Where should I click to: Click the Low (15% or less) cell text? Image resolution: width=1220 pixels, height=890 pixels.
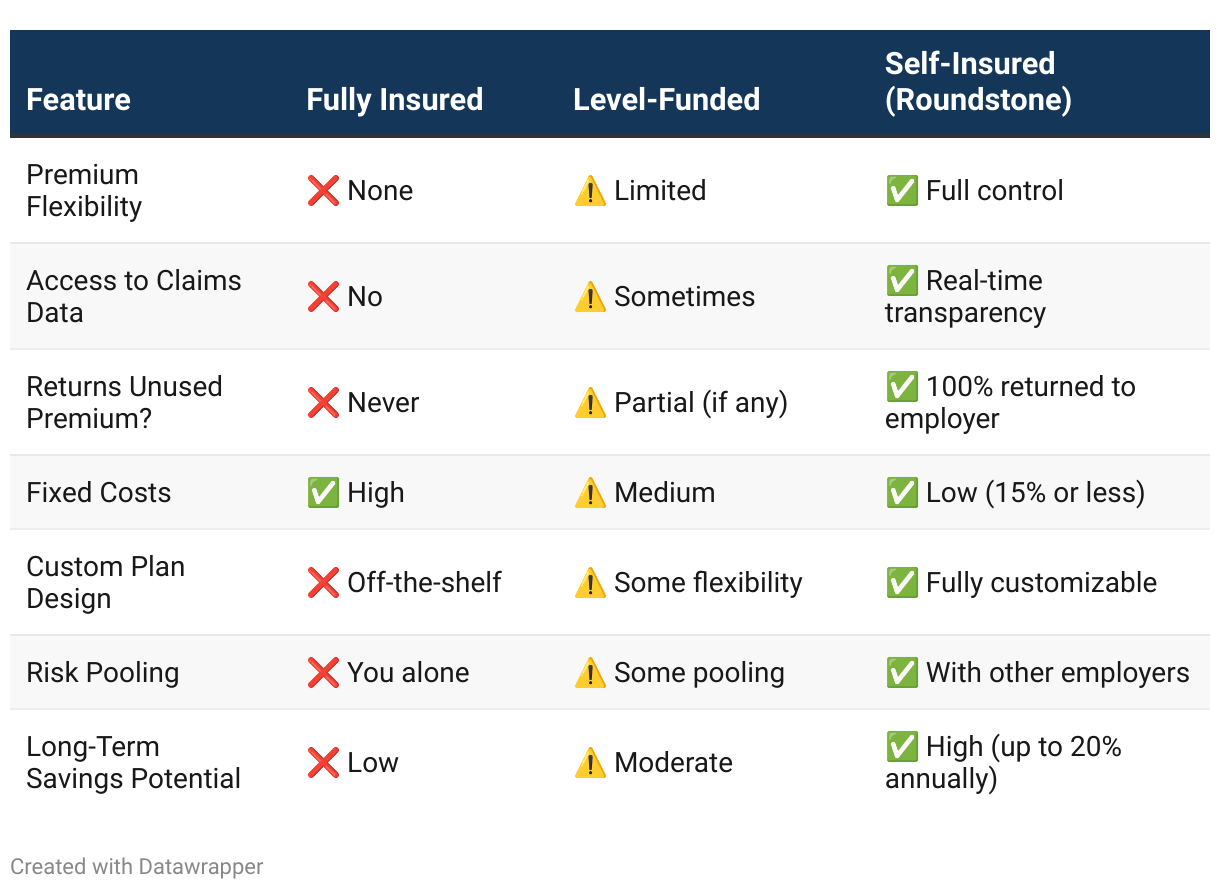[x=1034, y=493]
